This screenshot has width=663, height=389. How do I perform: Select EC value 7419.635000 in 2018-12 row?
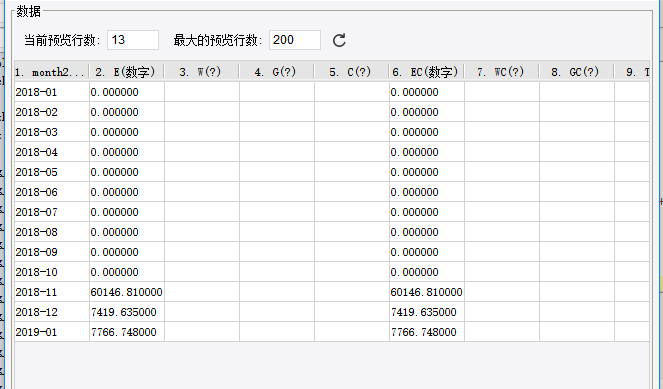(427, 312)
